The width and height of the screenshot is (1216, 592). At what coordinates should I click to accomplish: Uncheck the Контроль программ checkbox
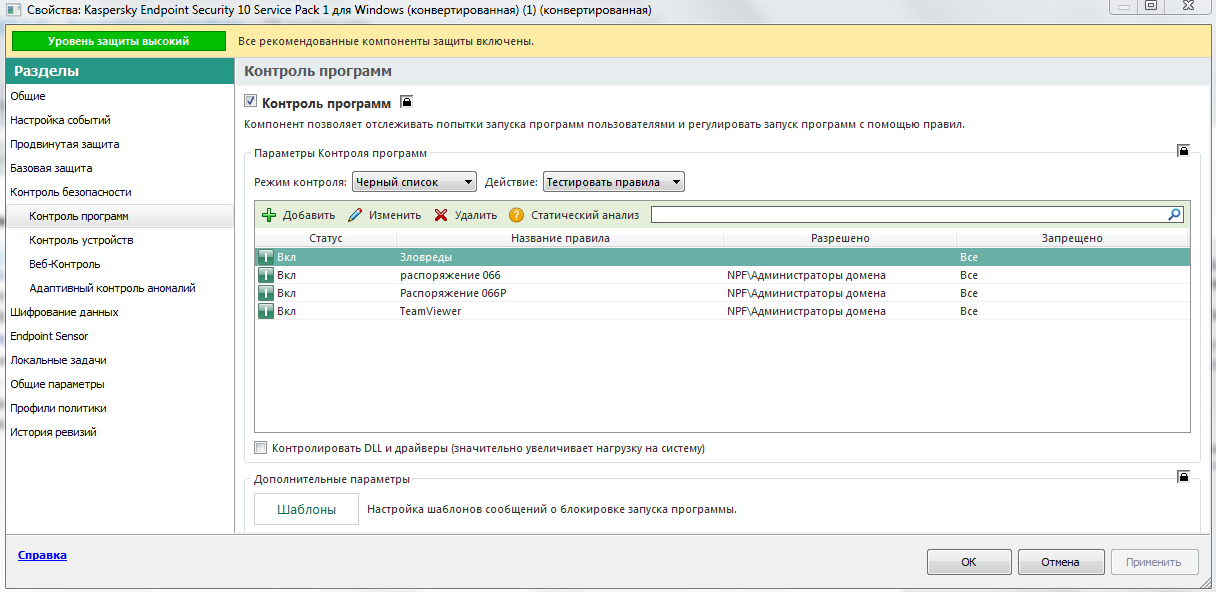251,102
